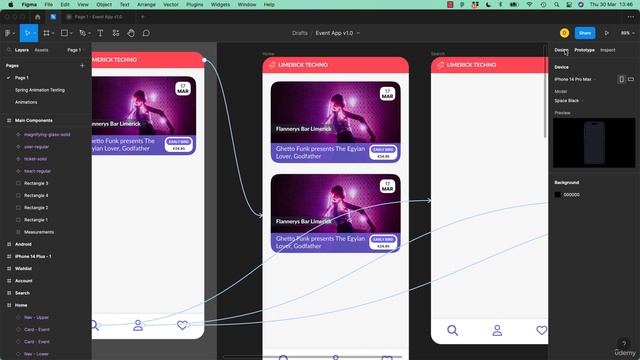This screenshot has height=360, width=640.
Task: Open macOS Spotlight search
Action: coord(556,4)
